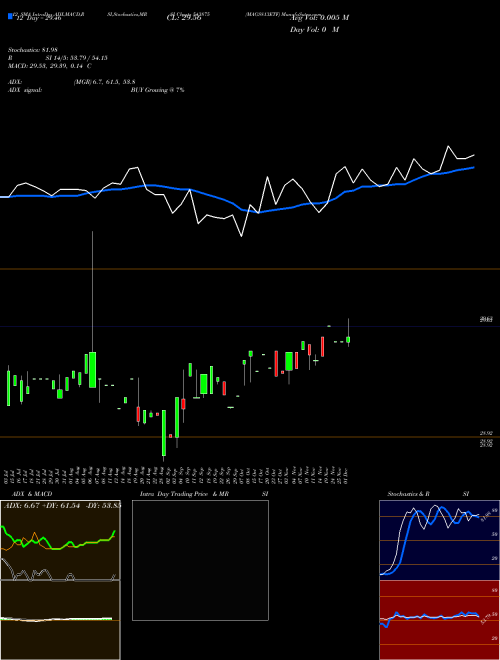500x660 pixels.
Task: Select the '28.92' price axis label
Action: pos(486,433)
